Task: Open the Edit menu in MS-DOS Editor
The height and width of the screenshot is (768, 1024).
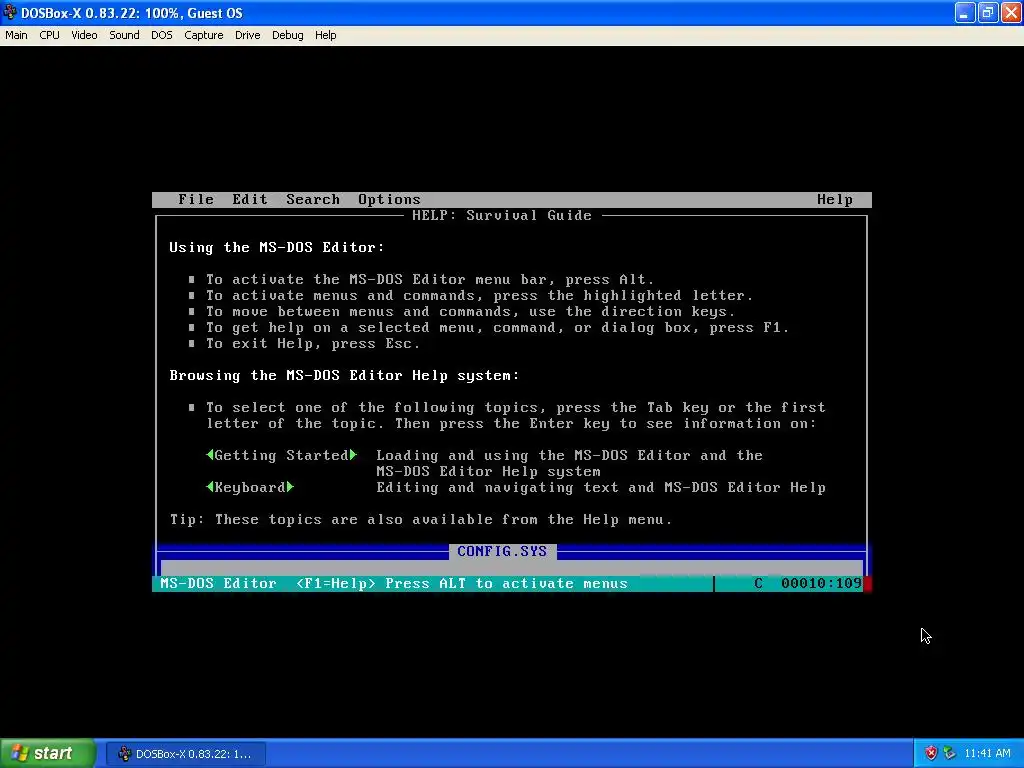Action: coord(250,200)
